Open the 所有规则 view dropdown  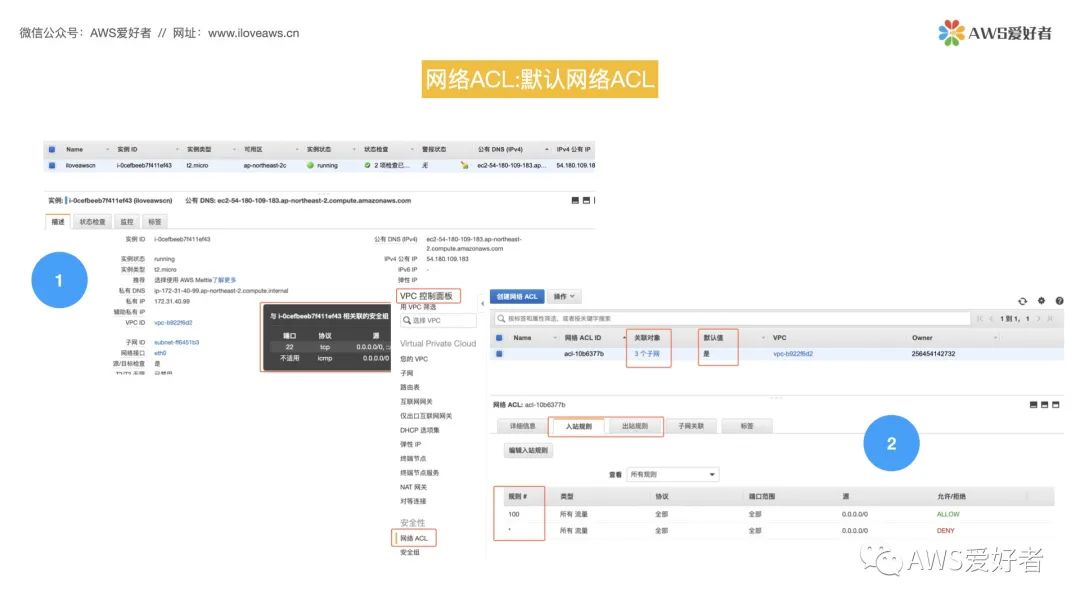[x=672, y=474]
